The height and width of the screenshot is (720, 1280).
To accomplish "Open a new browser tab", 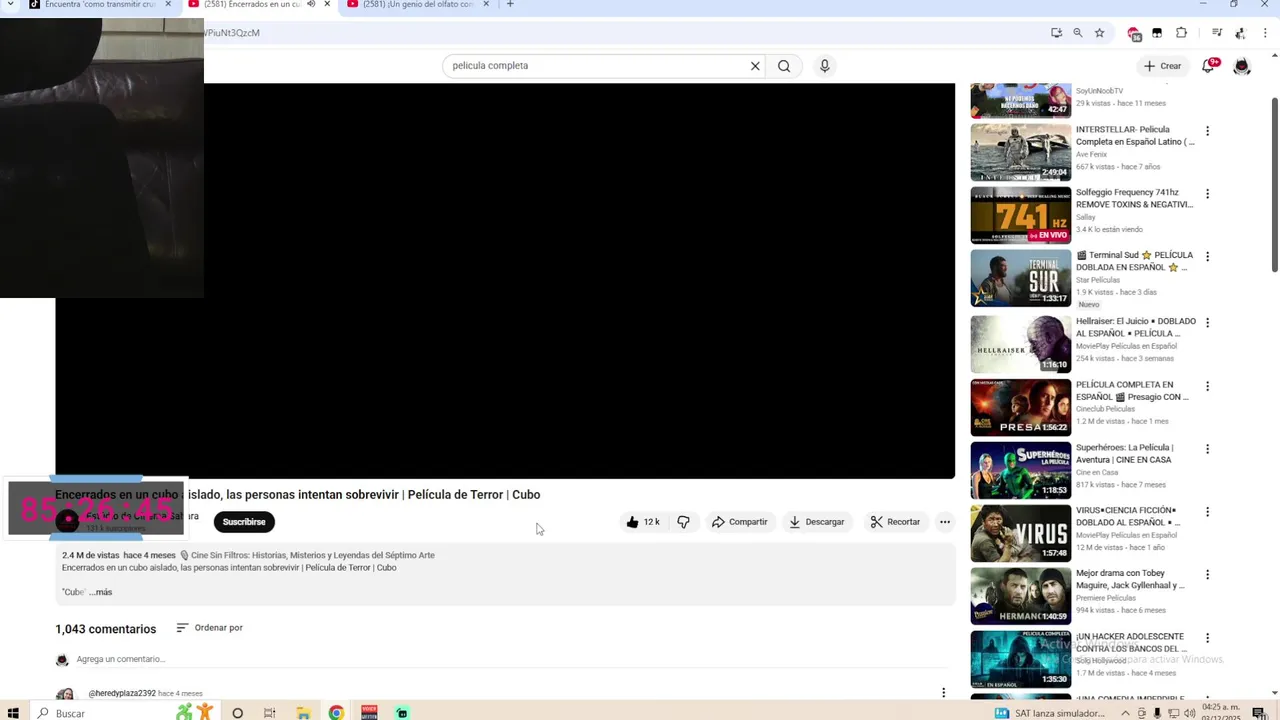I will (x=510, y=4).
